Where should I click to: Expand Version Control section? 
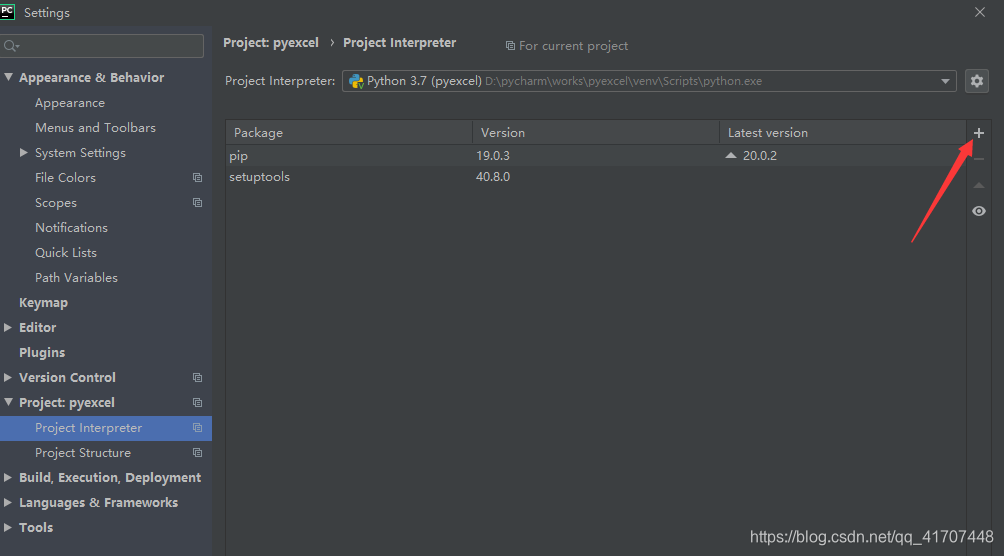tap(8, 377)
